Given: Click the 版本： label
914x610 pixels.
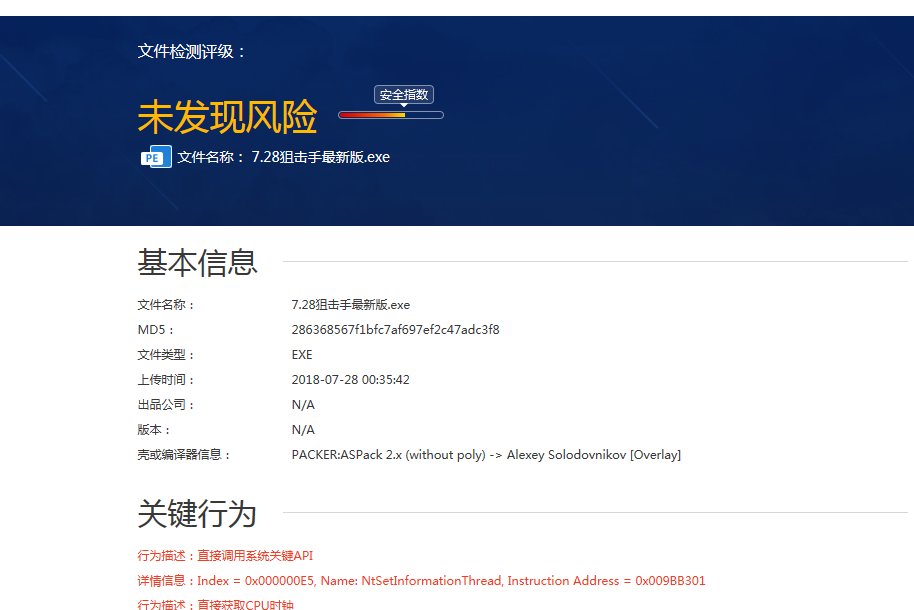Looking at the screenshot, I should coord(154,430).
